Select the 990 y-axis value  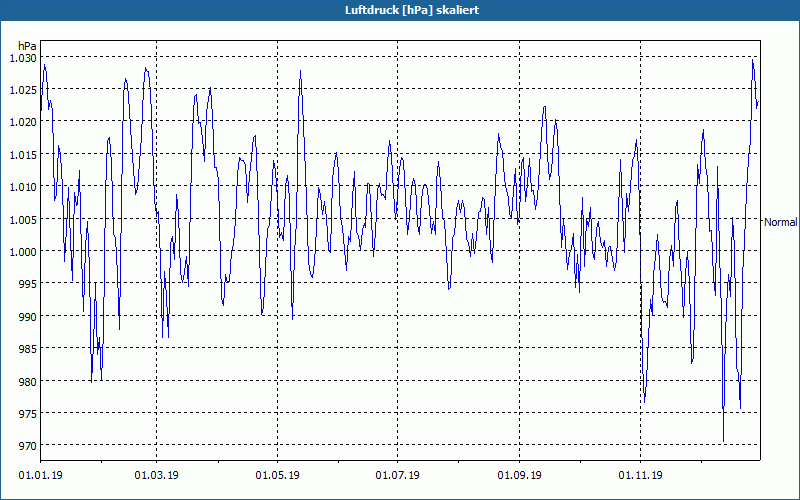point(28,317)
